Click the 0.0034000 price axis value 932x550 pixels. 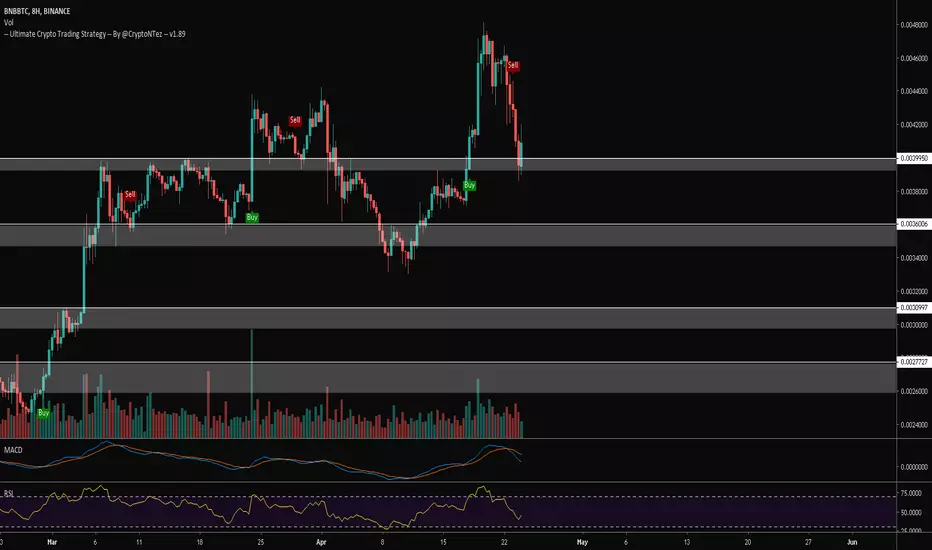click(x=914, y=258)
